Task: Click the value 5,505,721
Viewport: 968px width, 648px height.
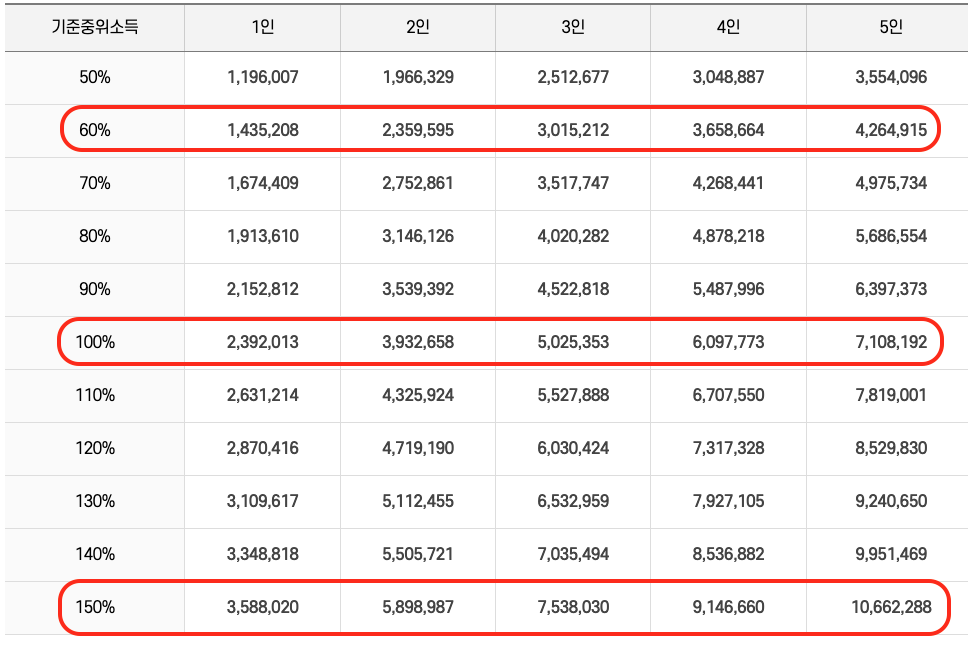Action: tap(418, 554)
